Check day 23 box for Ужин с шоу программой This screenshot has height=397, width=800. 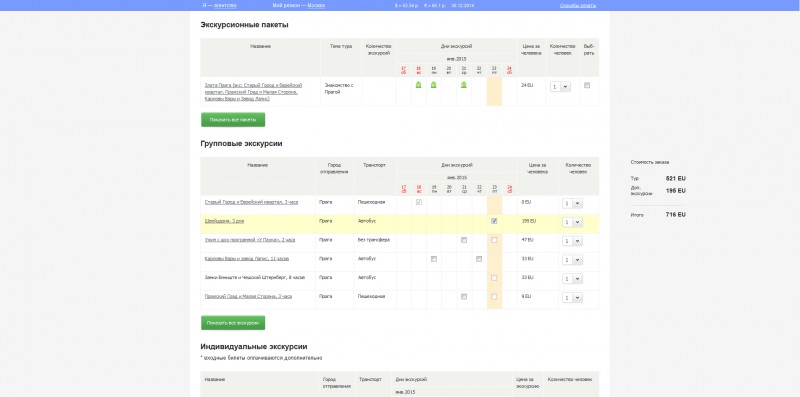point(494,240)
